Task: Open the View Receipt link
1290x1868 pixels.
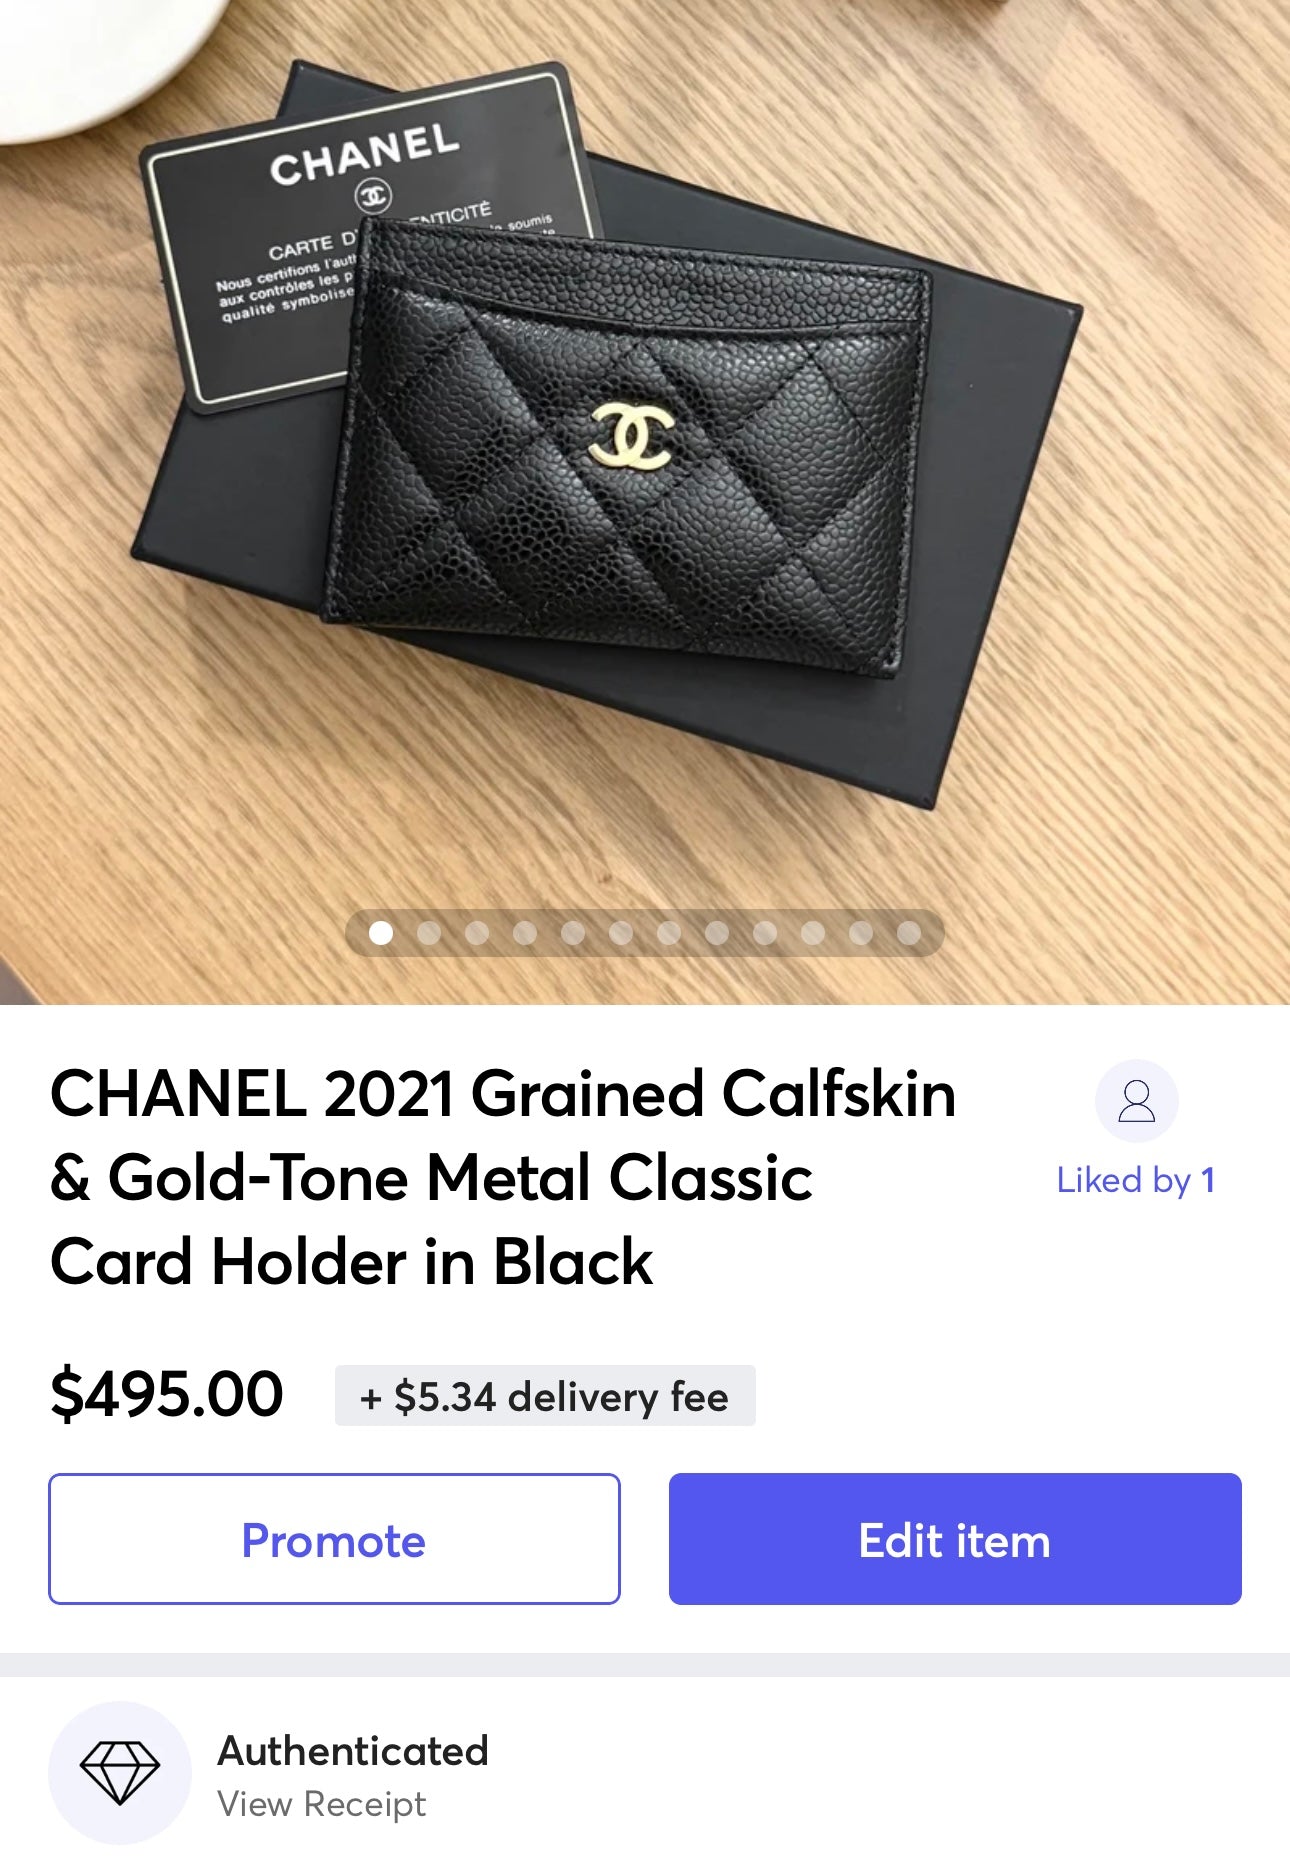Action: click(322, 1804)
